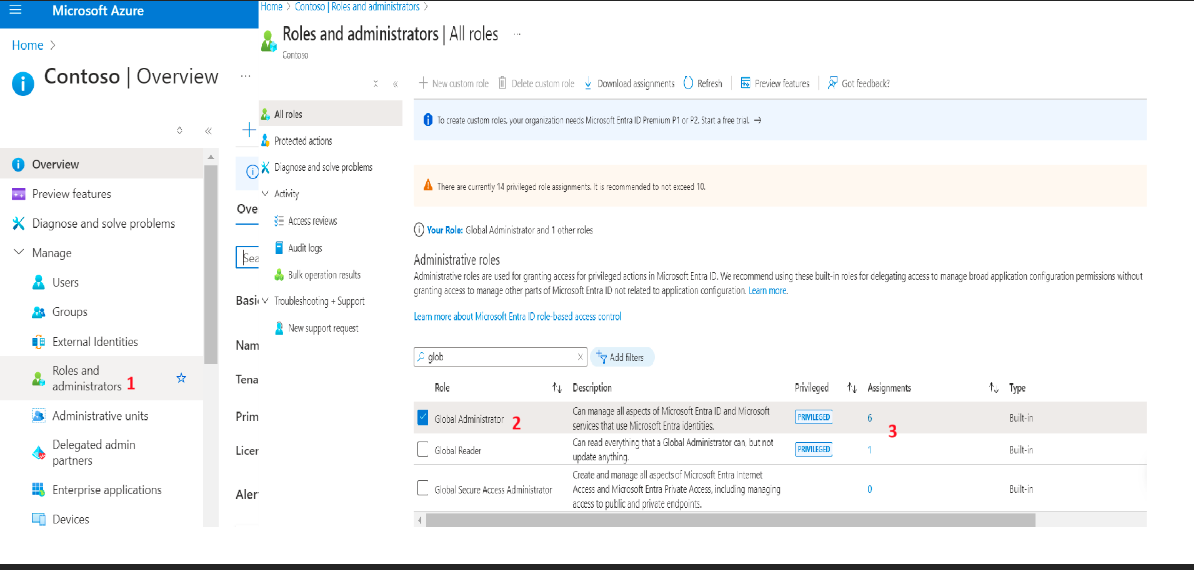Select Overview in the Contoso menu
Viewport: 1194px width, 570px height.
coord(101,164)
